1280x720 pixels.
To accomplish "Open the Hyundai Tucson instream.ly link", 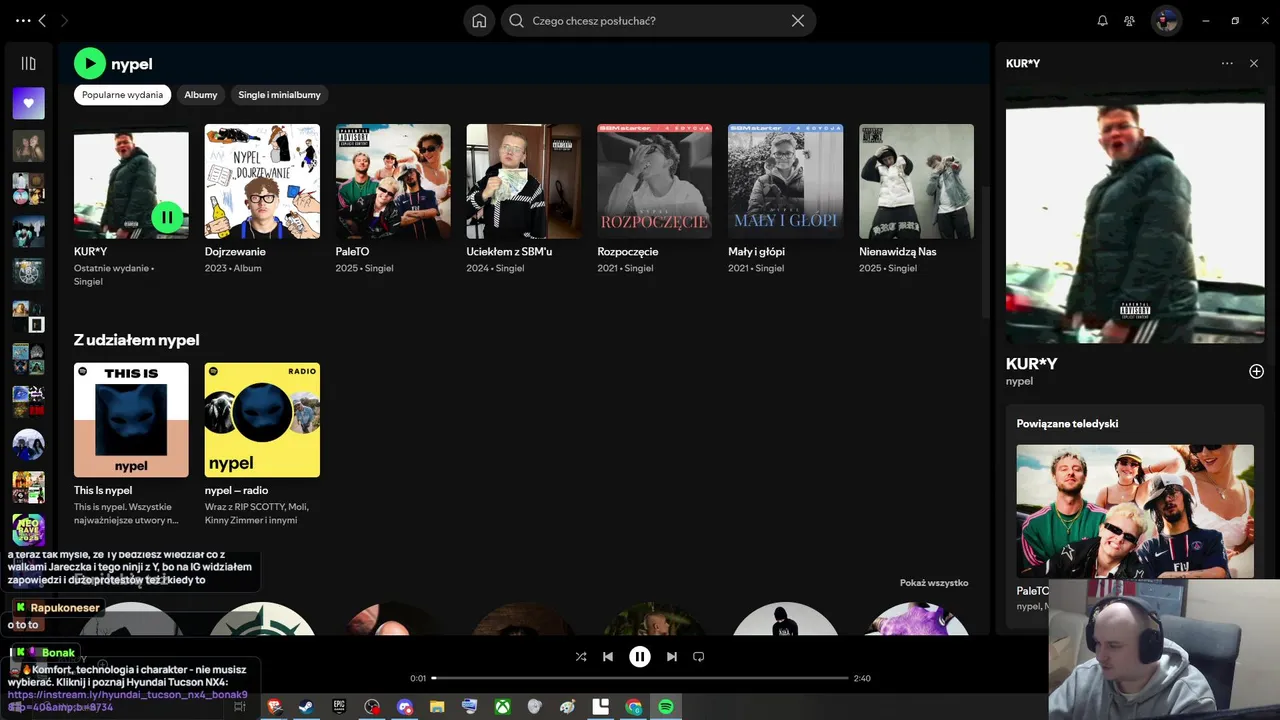I will (x=127, y=700).
